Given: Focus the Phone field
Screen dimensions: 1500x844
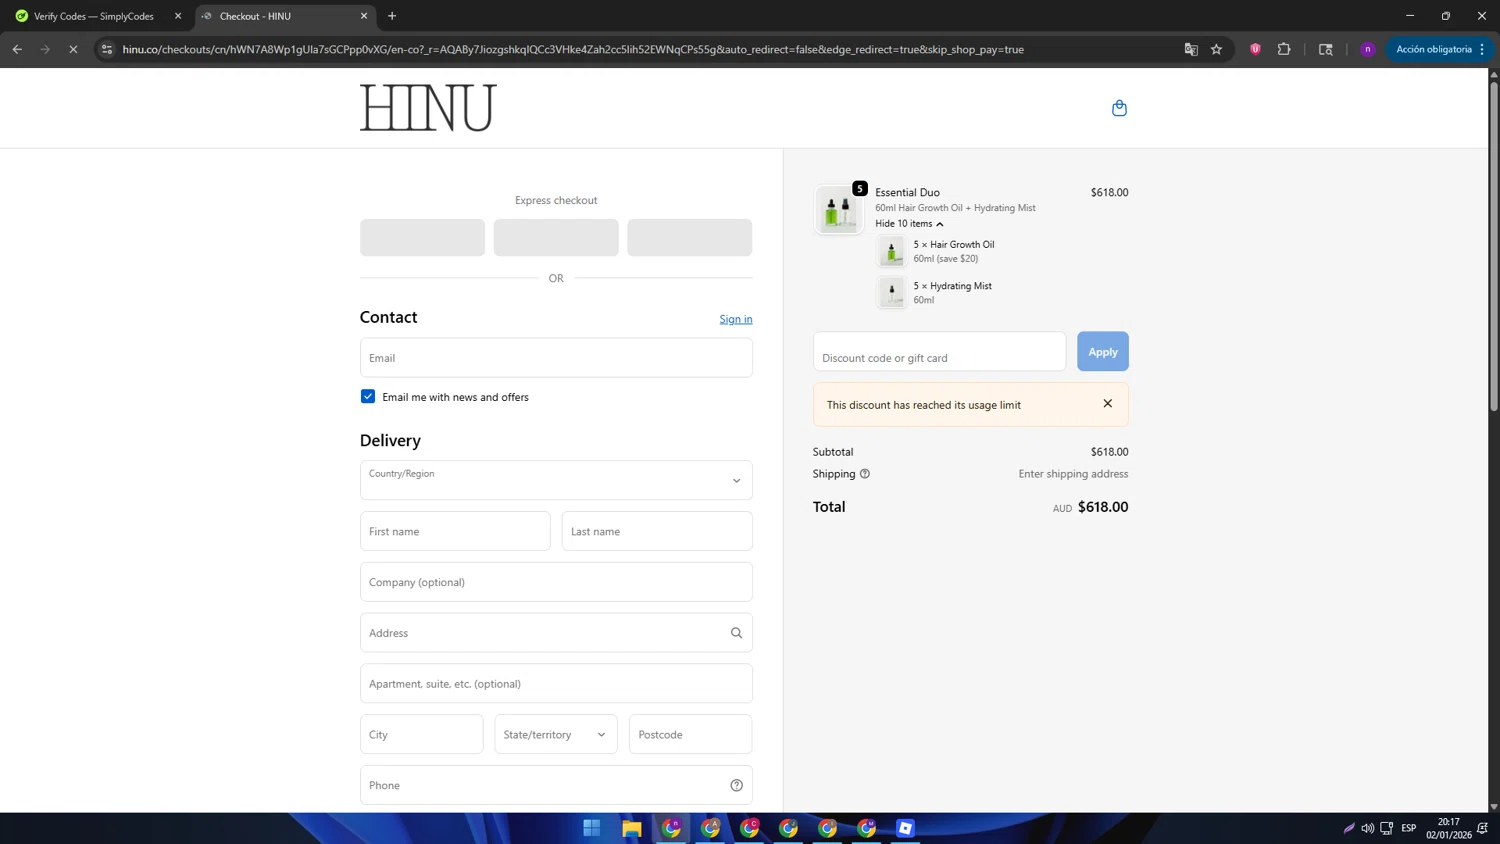Looking at the screenshot, I should click(556, 785).
